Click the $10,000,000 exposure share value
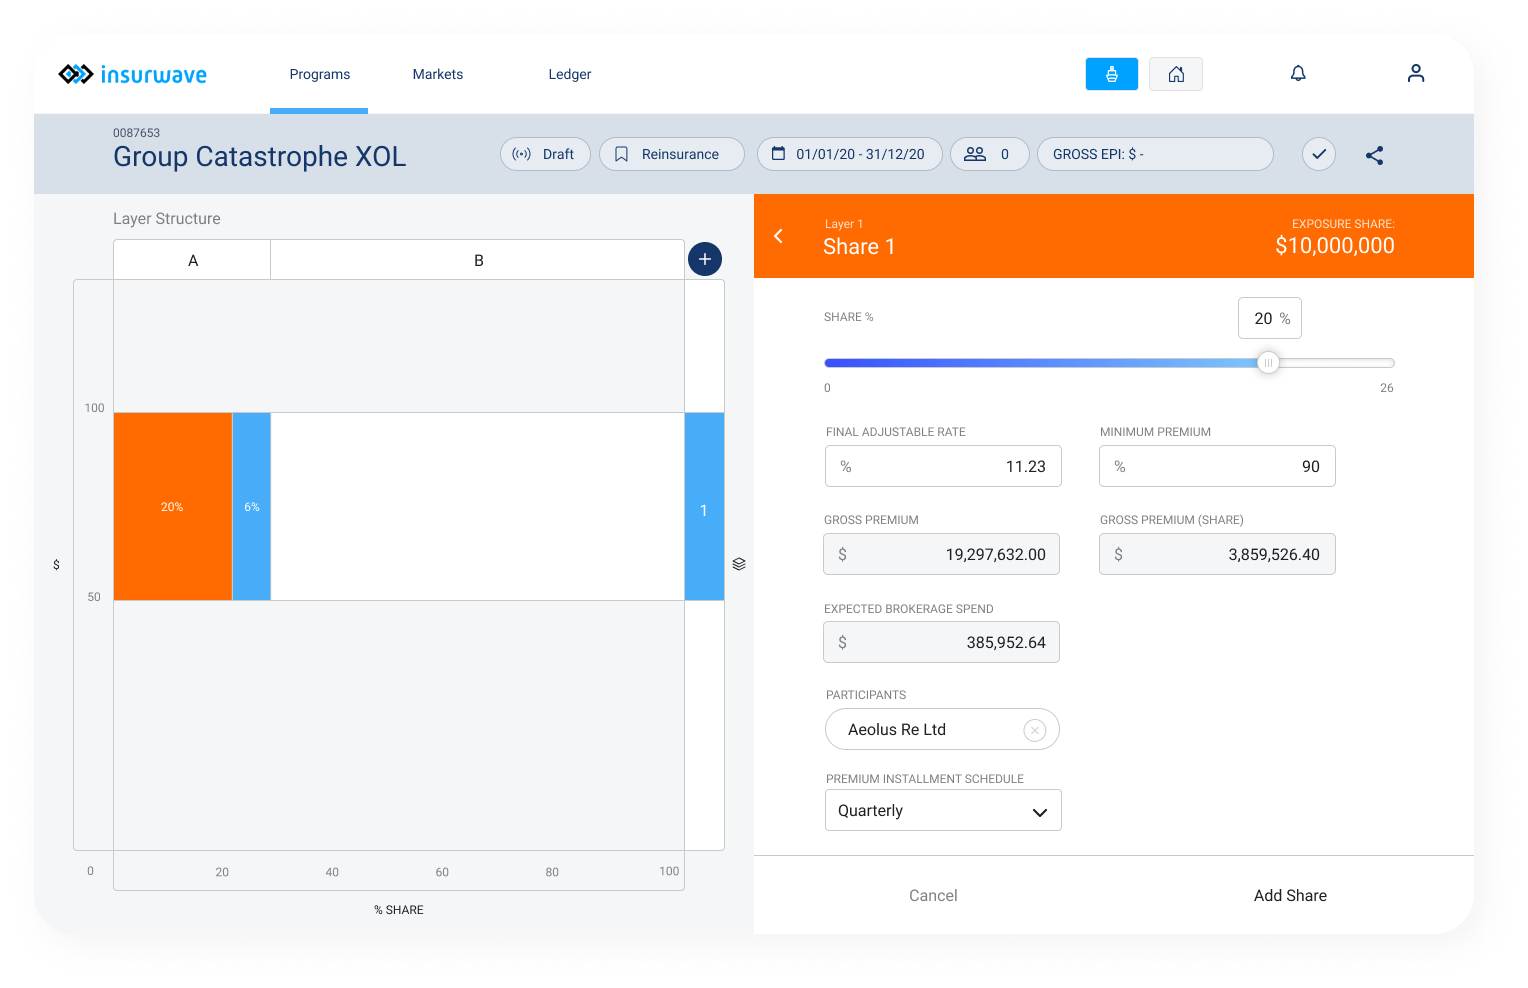Image resolution: width=1528 pixels, height=988 pixels. coord(1335,246)
